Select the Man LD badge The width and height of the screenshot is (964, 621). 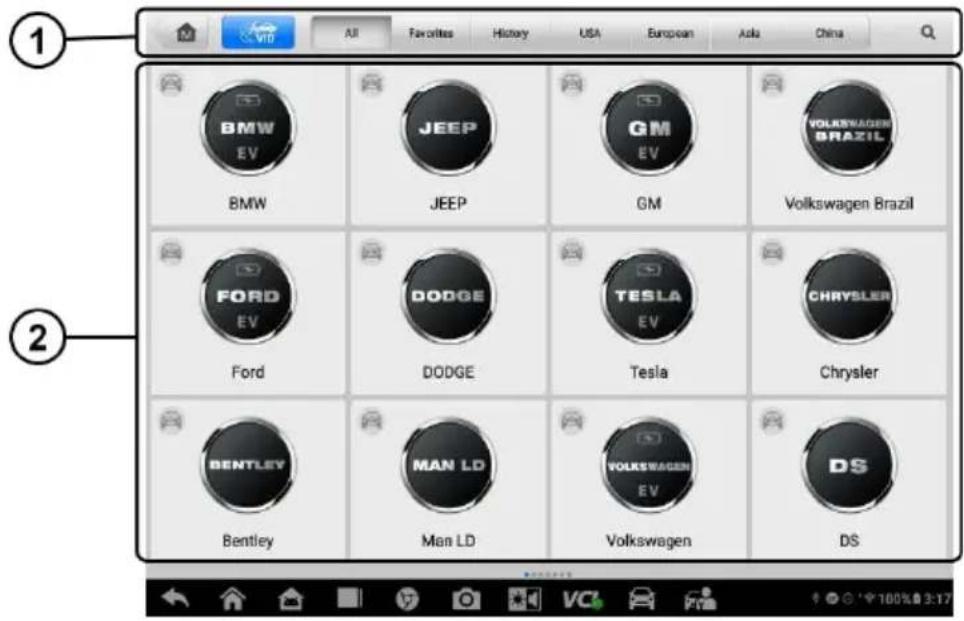click(x=448, y=465)
